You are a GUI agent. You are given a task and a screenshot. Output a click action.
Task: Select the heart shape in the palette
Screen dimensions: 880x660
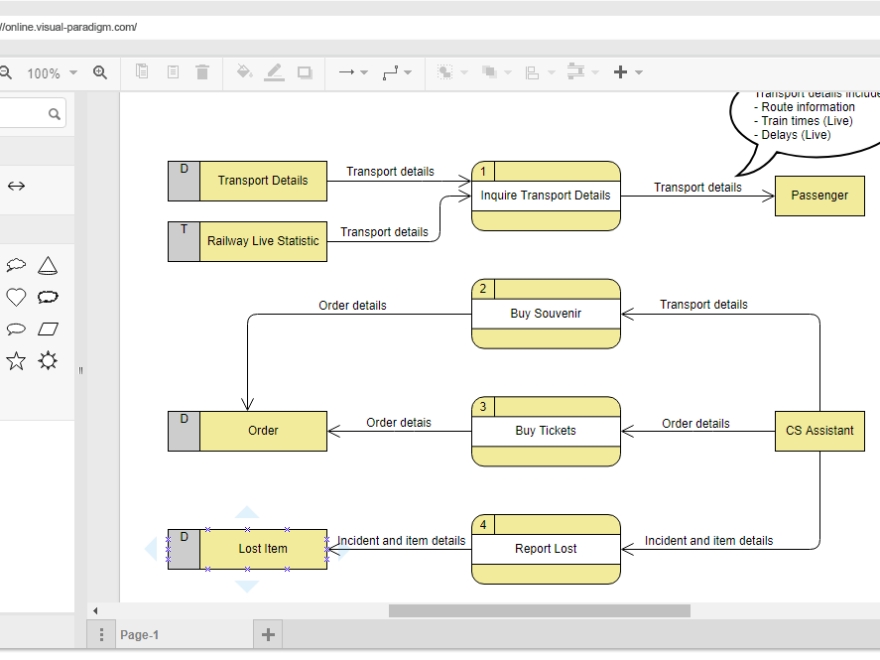(16, 296)
